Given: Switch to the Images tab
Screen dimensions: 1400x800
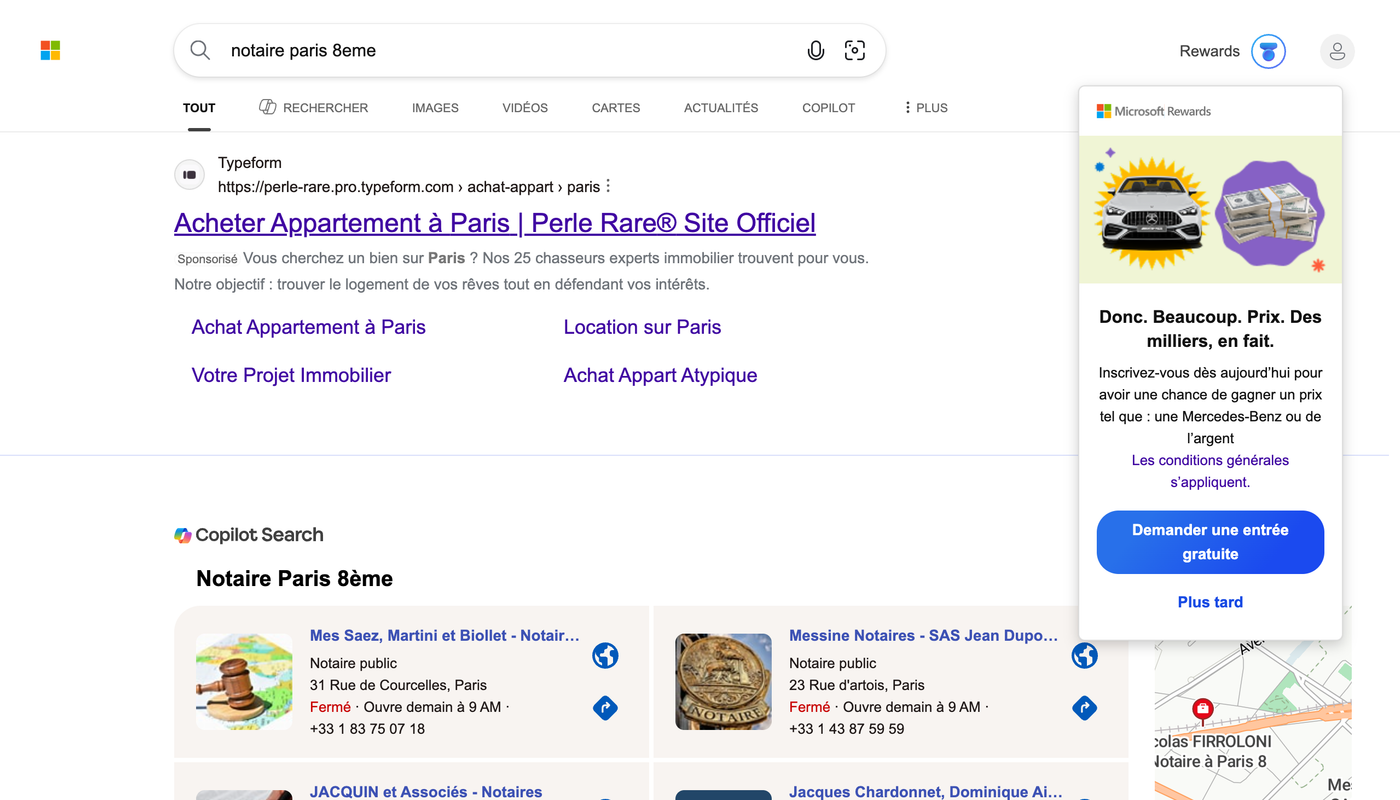Looking at the screenshot, I should tap(435, 107).
